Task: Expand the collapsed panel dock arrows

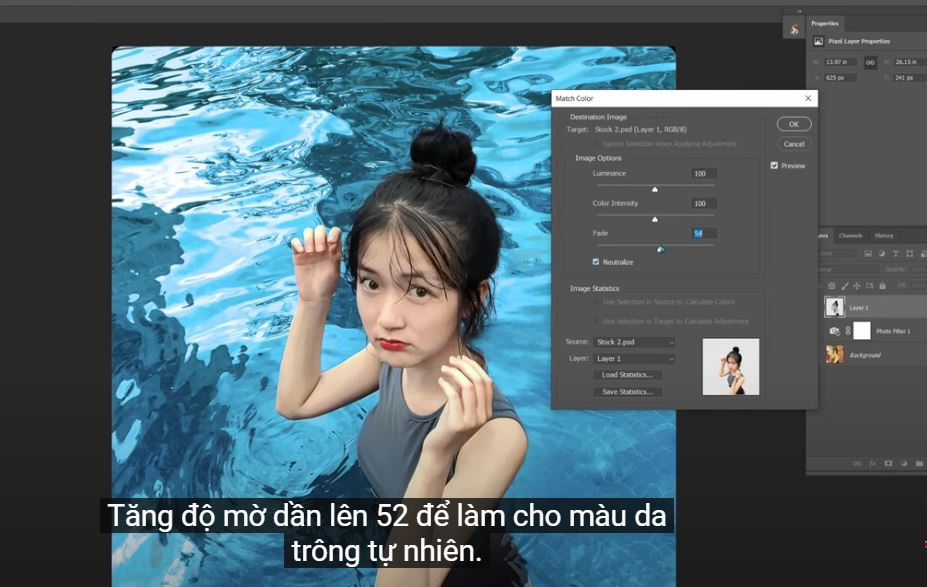Action: 799,11
